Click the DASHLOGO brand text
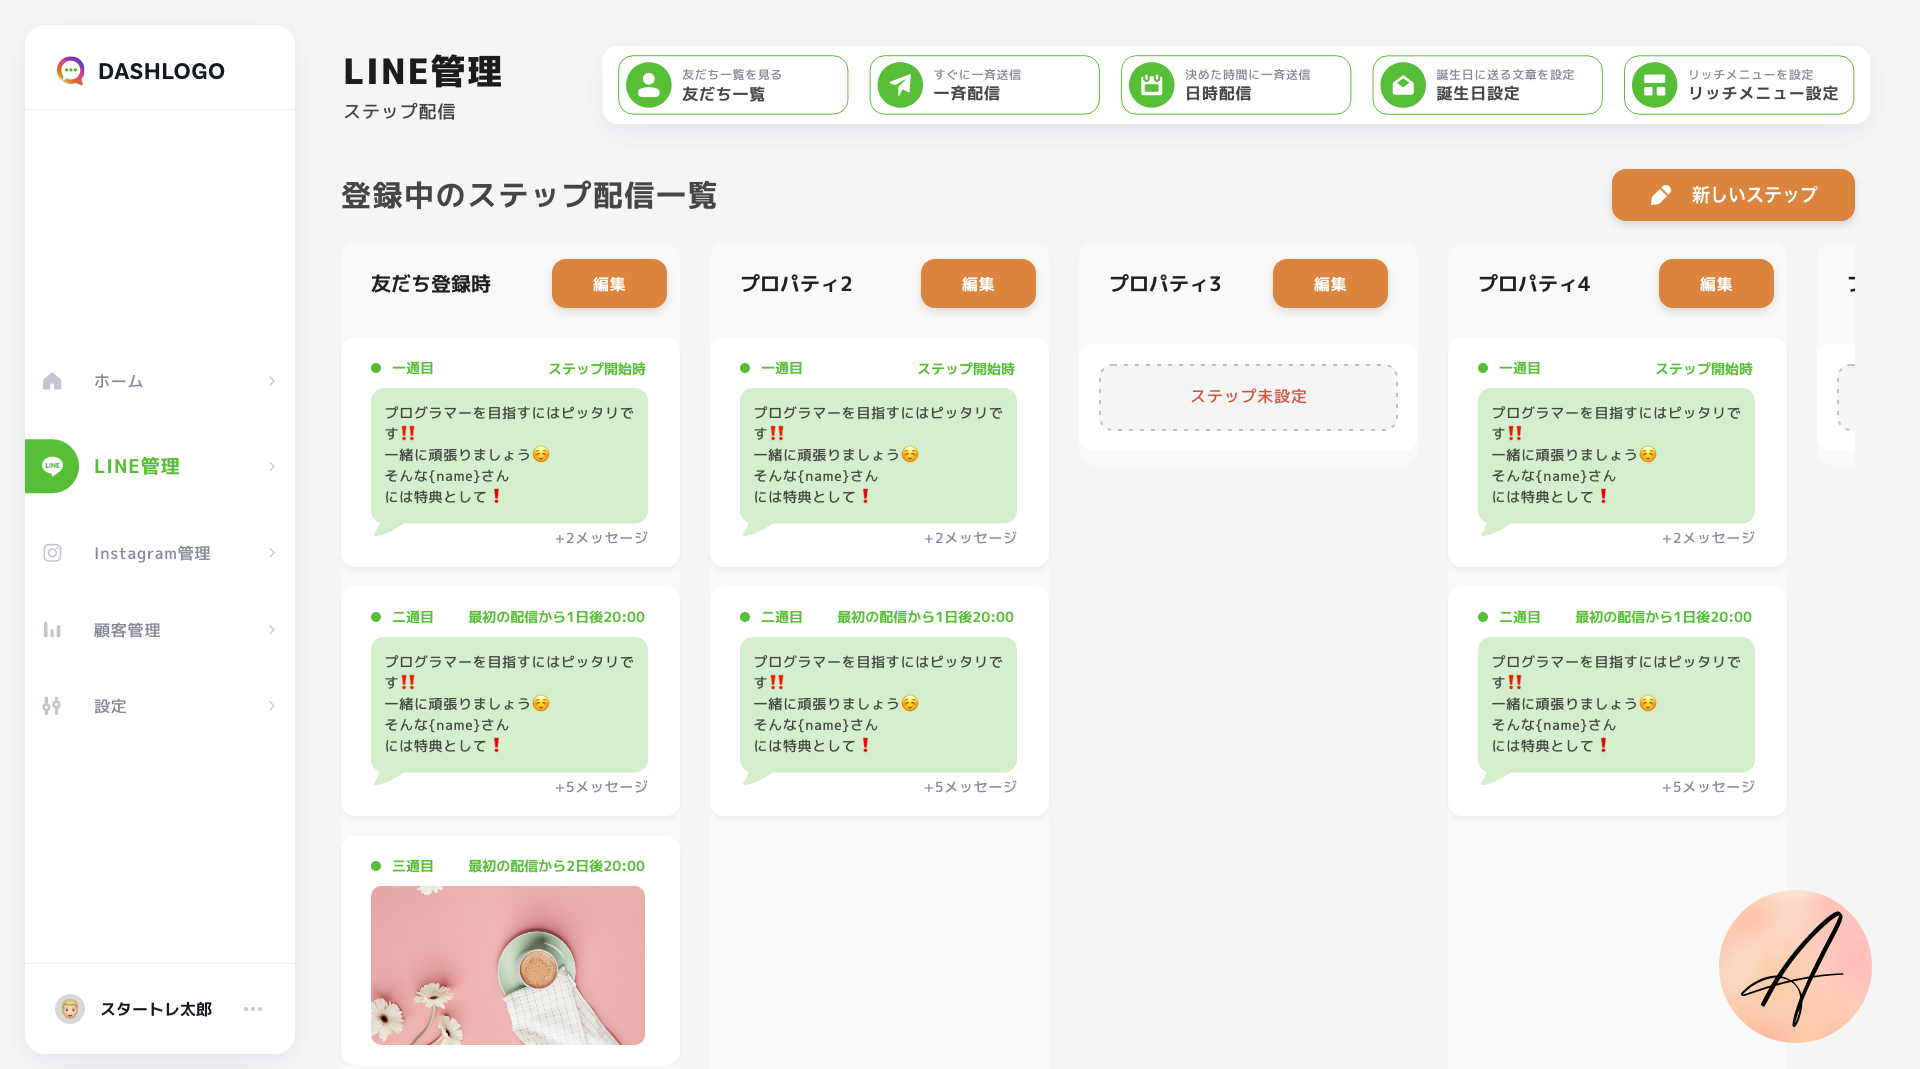Viewport: 1920px width, 1069px height. tap(161, 71)
